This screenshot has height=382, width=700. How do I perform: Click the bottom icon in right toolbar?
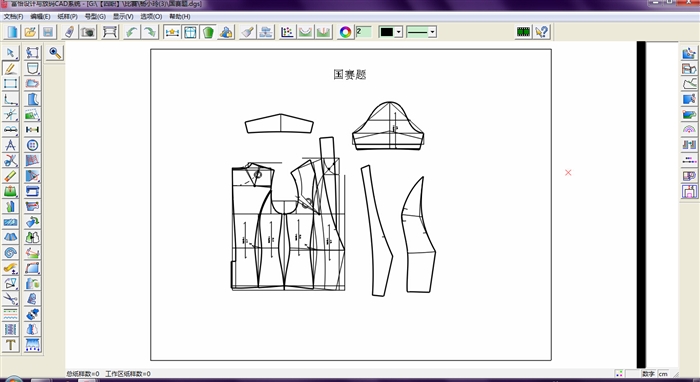(689, 191)
